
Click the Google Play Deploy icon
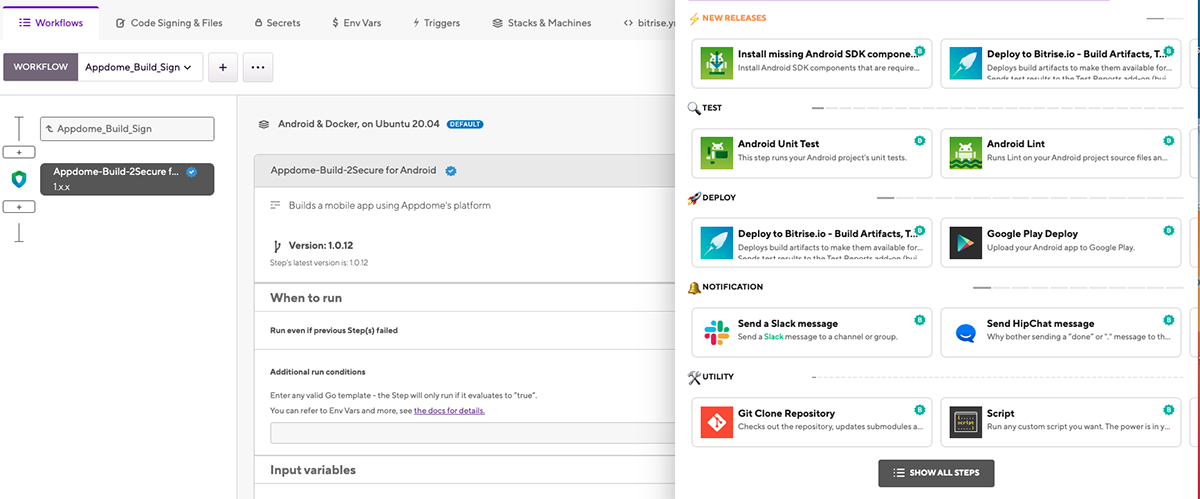pos(966,242)
